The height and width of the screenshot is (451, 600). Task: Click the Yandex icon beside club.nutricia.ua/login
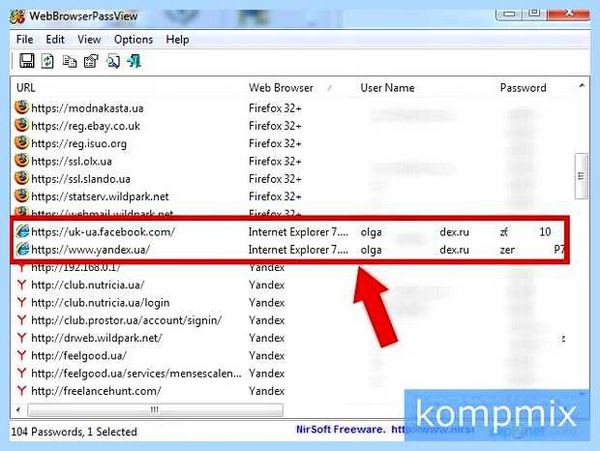pos(22,302)
